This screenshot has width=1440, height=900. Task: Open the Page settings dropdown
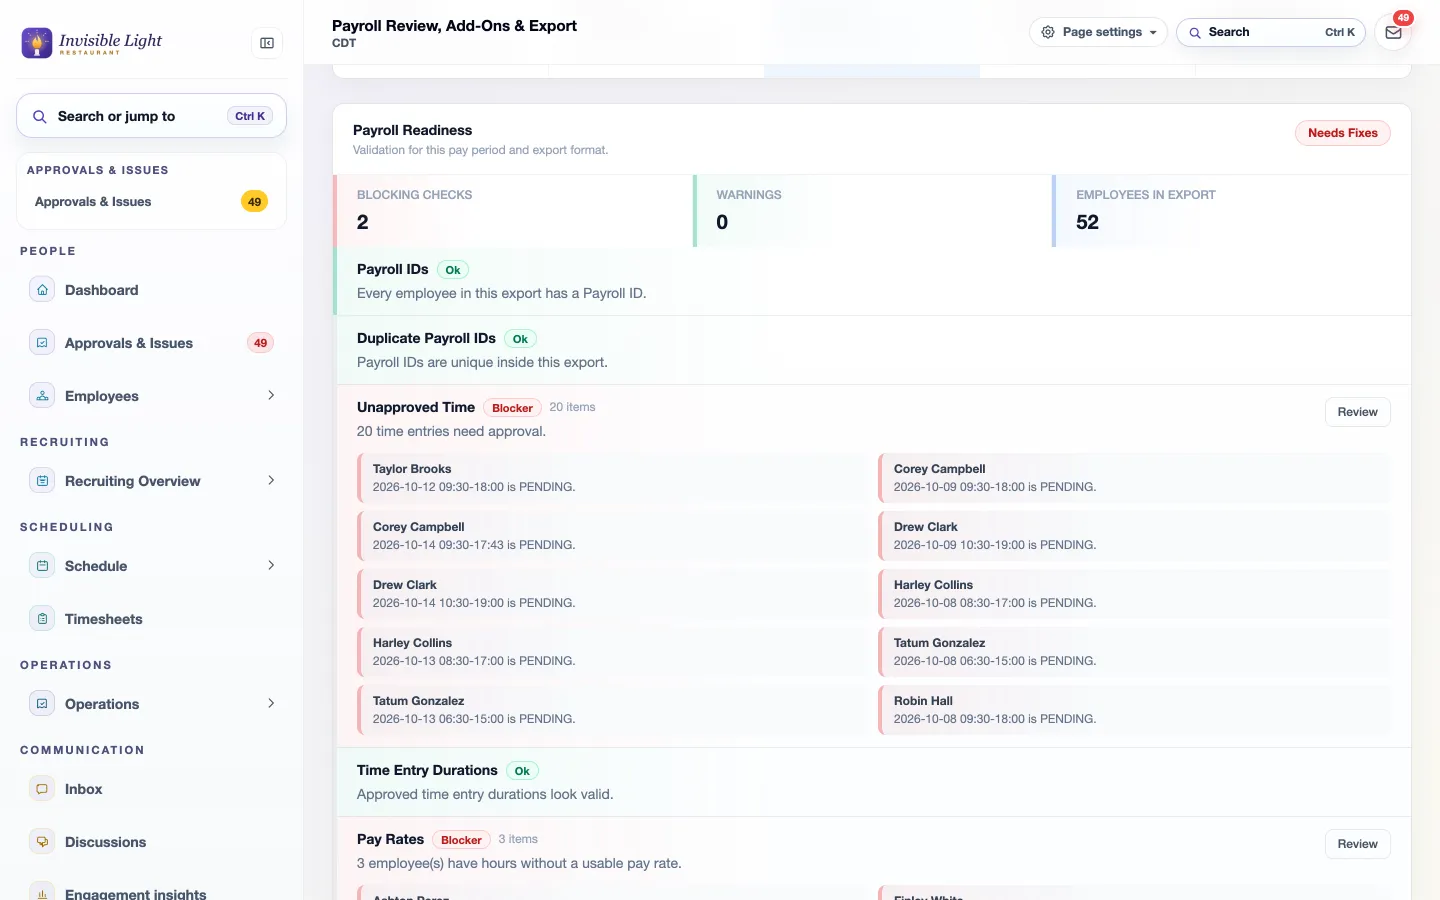coord(1098,32)
